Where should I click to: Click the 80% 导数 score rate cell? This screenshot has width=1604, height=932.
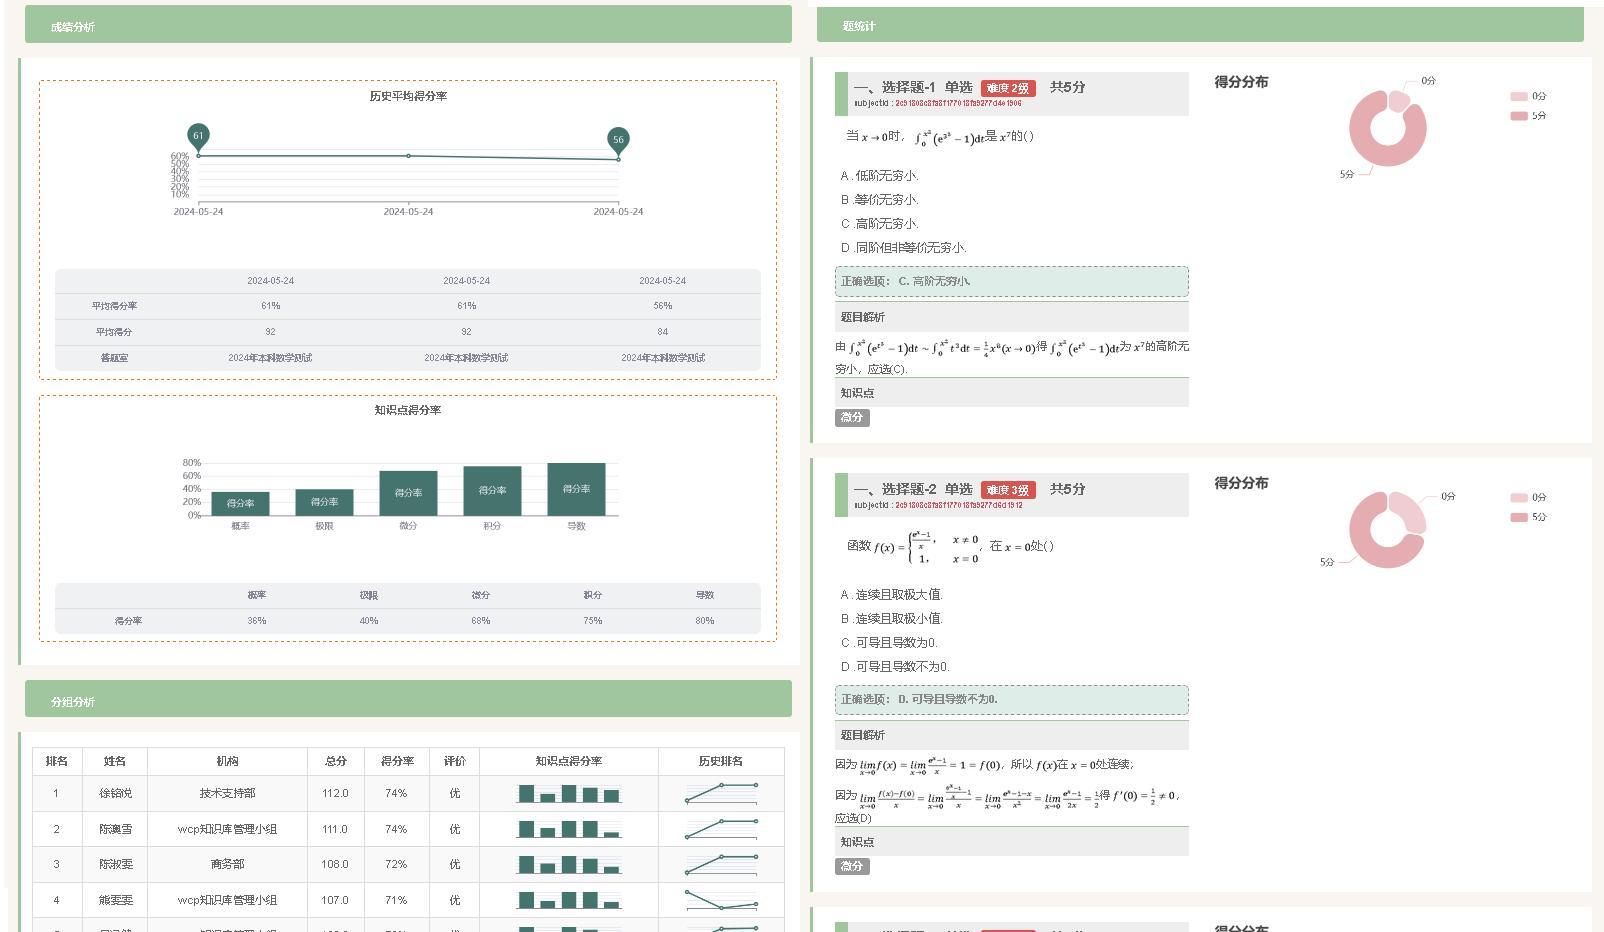coord(705,621)
